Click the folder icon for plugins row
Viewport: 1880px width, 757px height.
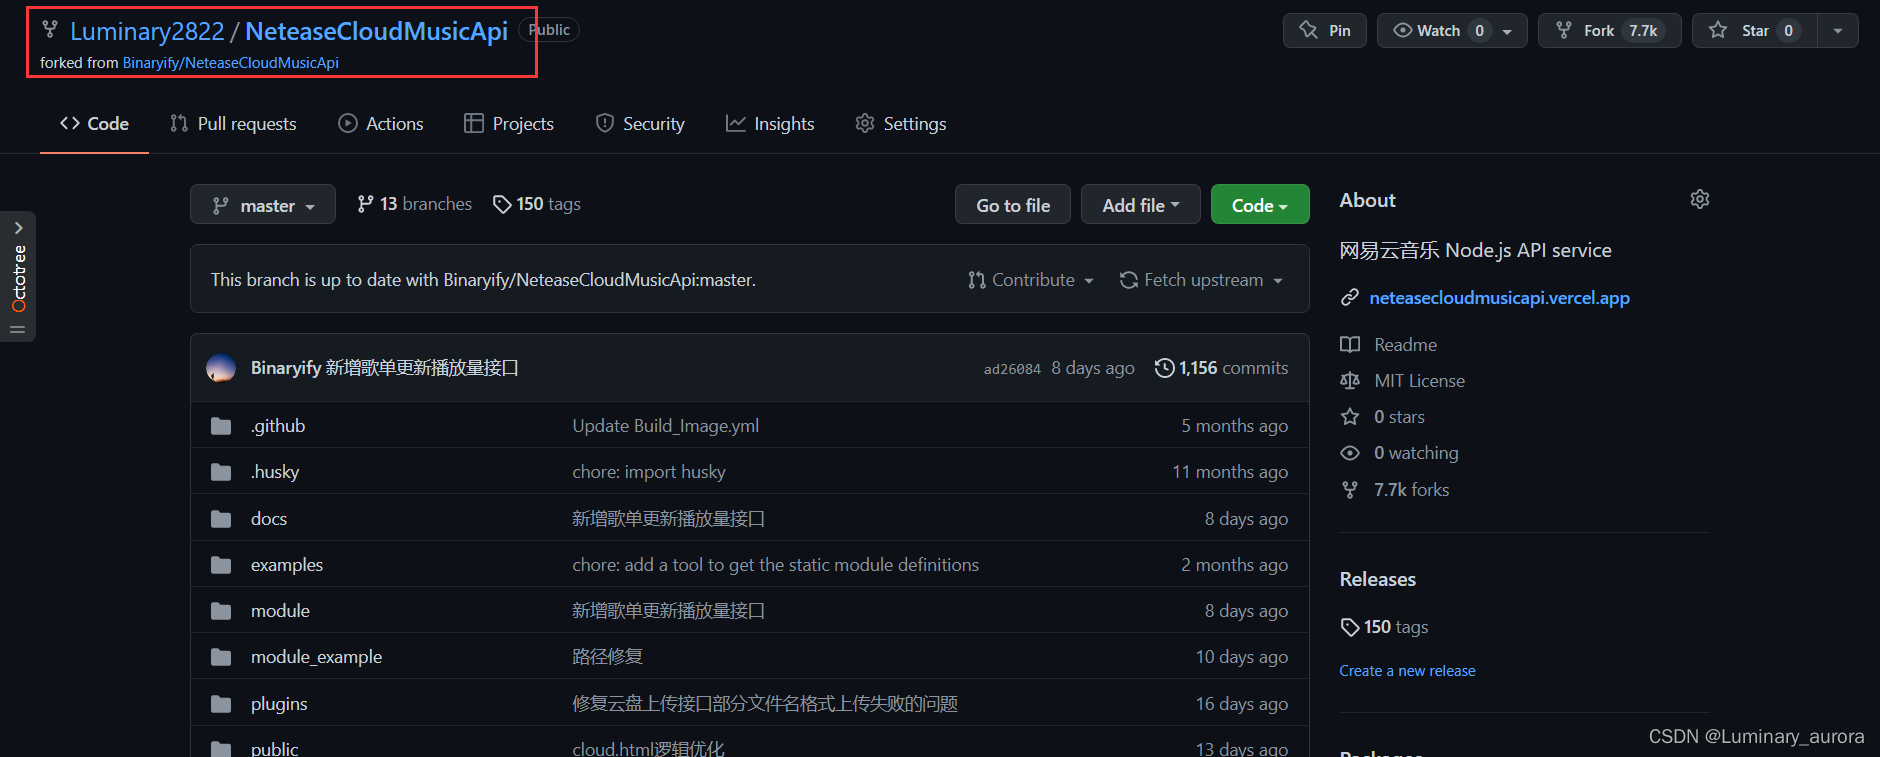[221, 704]
